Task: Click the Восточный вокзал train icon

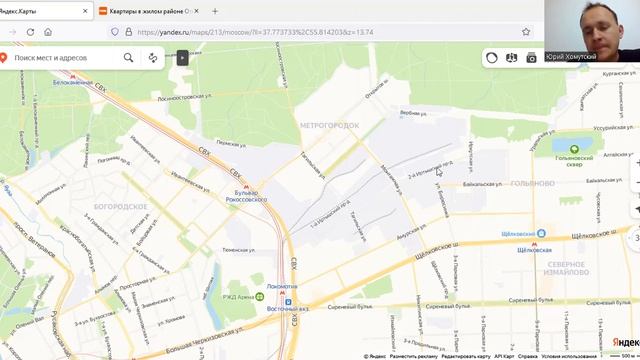Action: pyautogui.click(x=288, y=302)
